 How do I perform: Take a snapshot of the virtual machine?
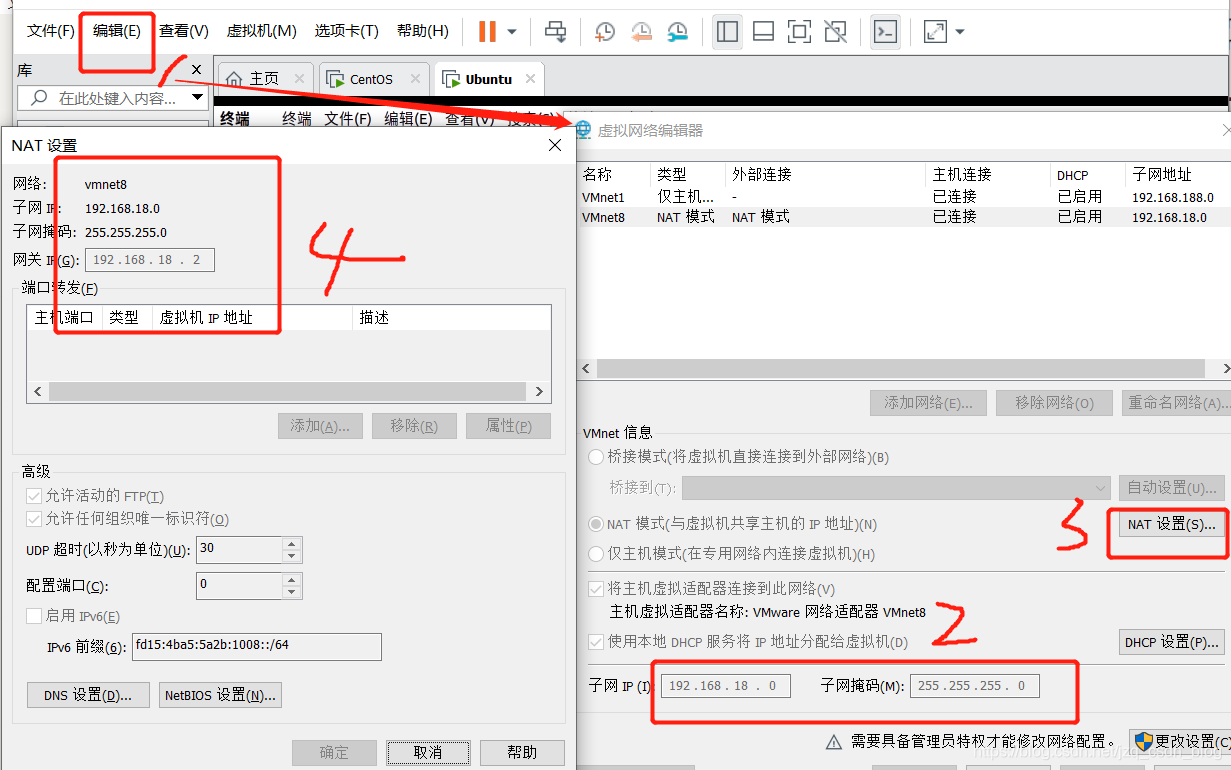[x=603, y=31]
